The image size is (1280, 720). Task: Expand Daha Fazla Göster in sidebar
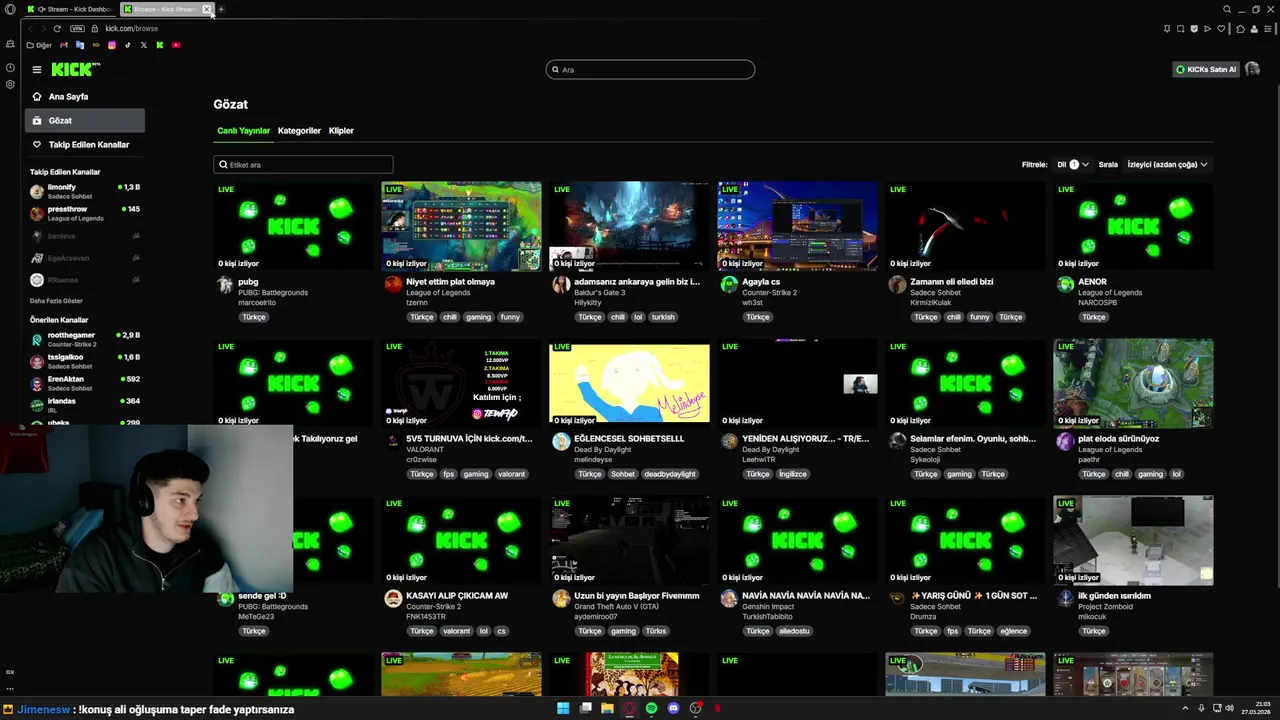click(56, 300)
